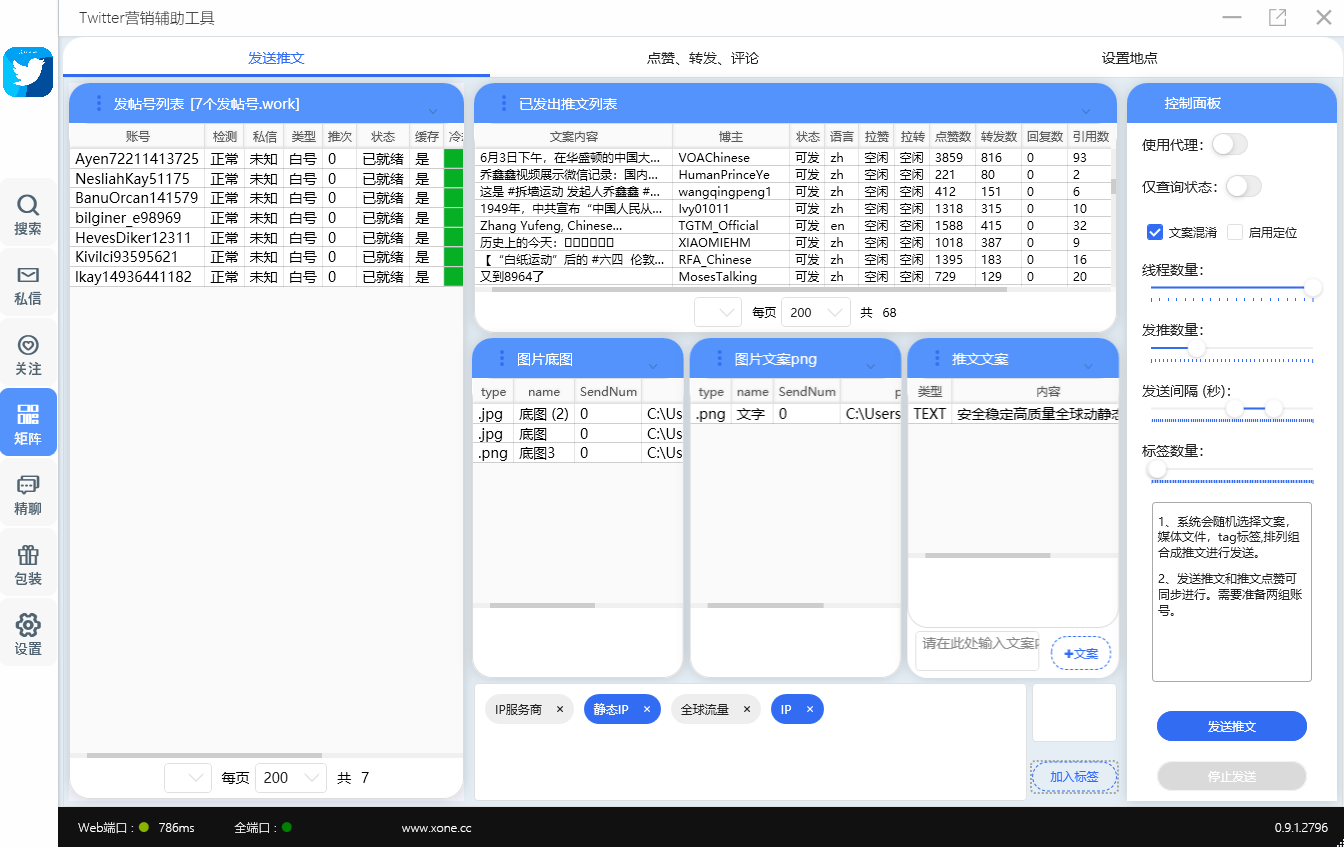Open the 搜索 search sidebar icon

pyautogui.click(x=28, y=213)
